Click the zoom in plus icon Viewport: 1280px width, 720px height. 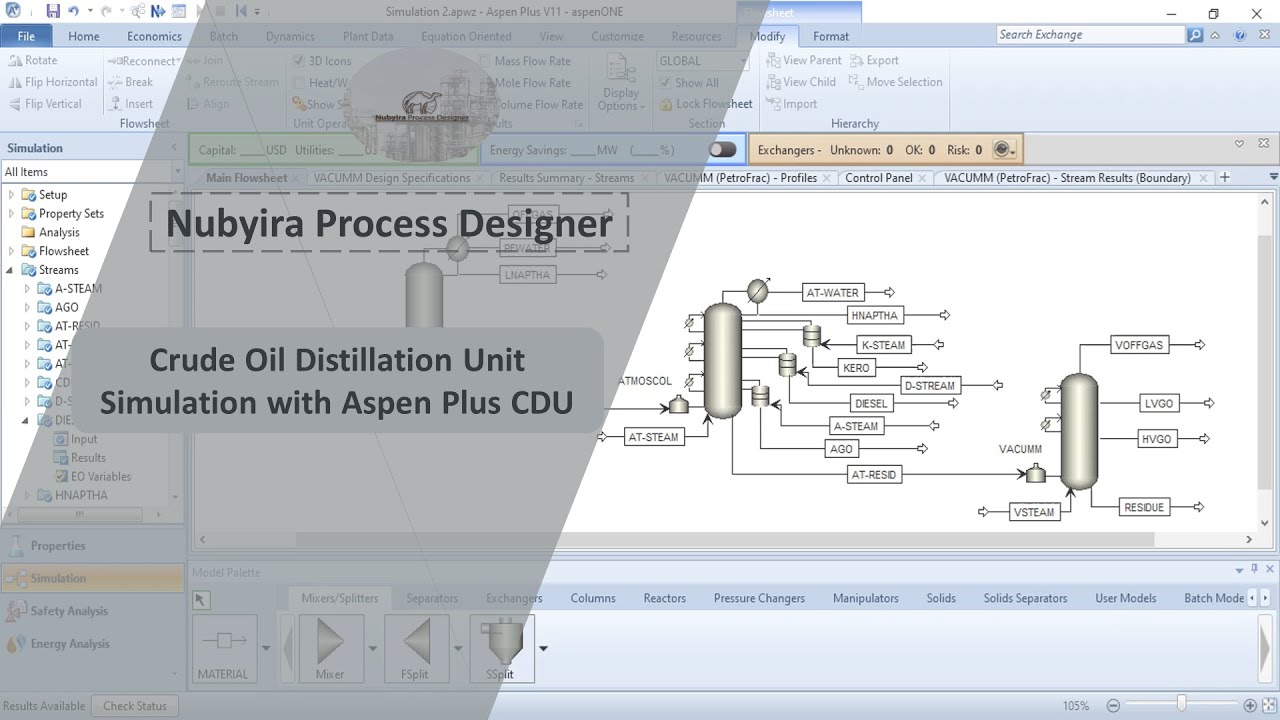pos(1250,705)
